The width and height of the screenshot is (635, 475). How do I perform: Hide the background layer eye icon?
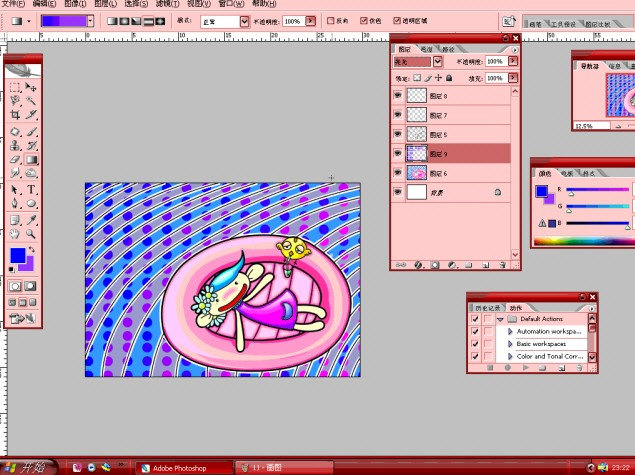pyautogui.click(x=398, y=192)
